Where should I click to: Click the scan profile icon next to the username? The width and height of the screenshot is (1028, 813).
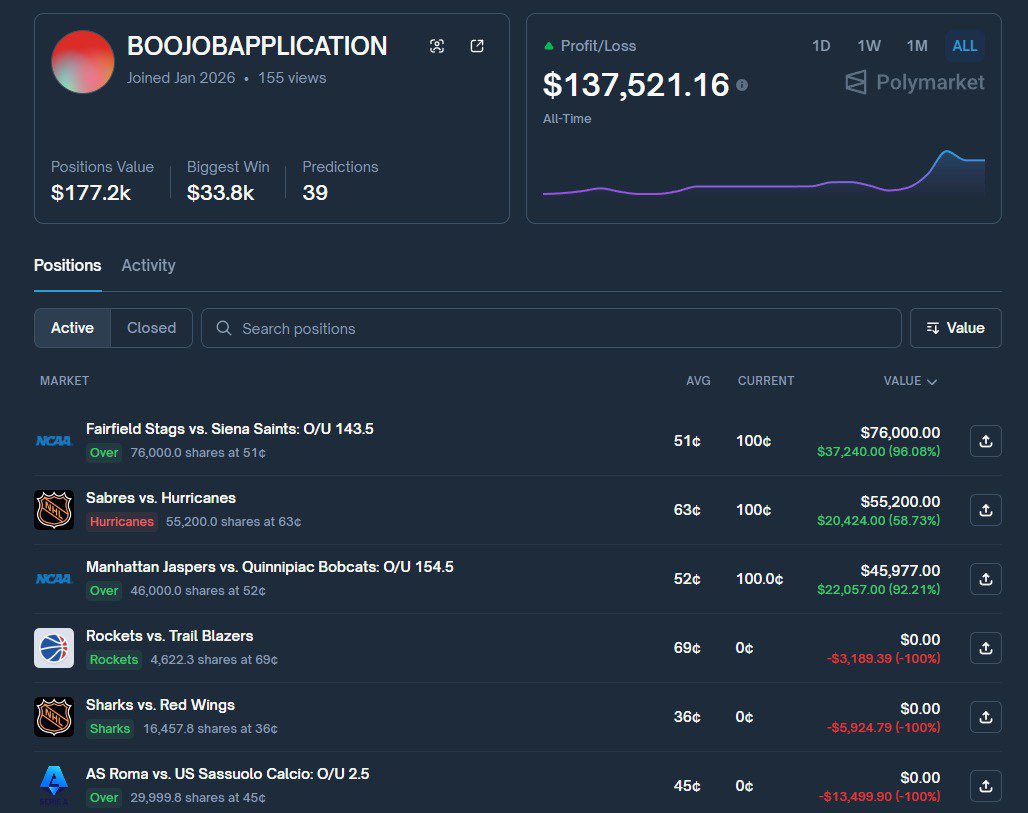[x=437, y=46]
